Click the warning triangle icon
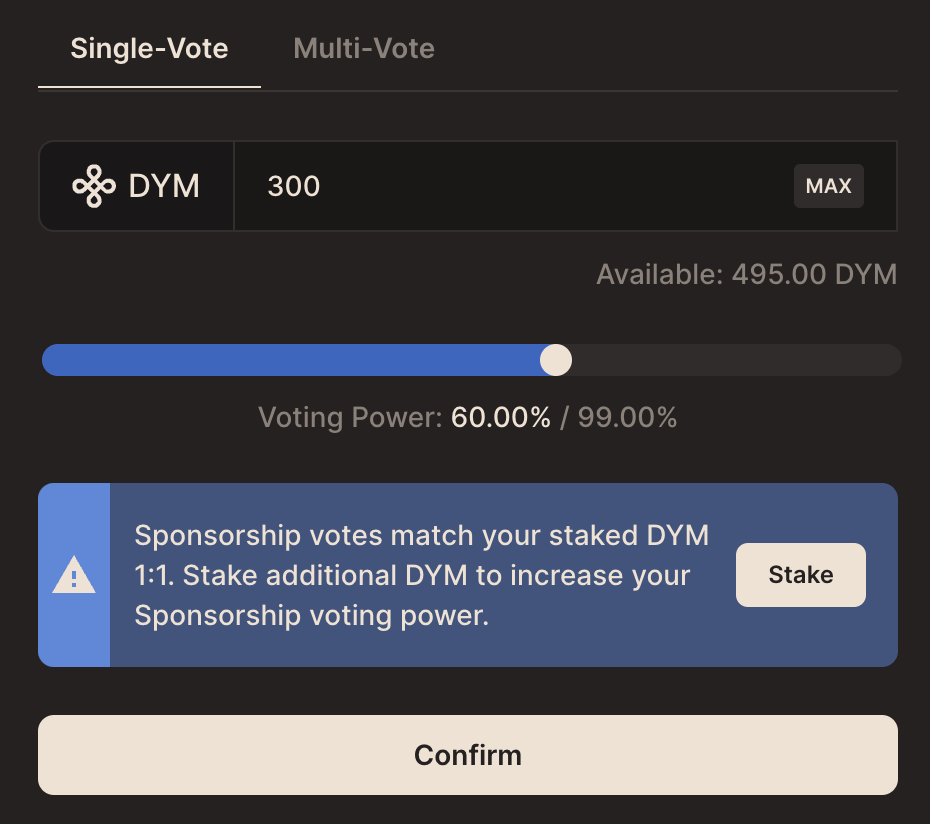The width and height of the screenshot is (930, 824). [74, 575]
